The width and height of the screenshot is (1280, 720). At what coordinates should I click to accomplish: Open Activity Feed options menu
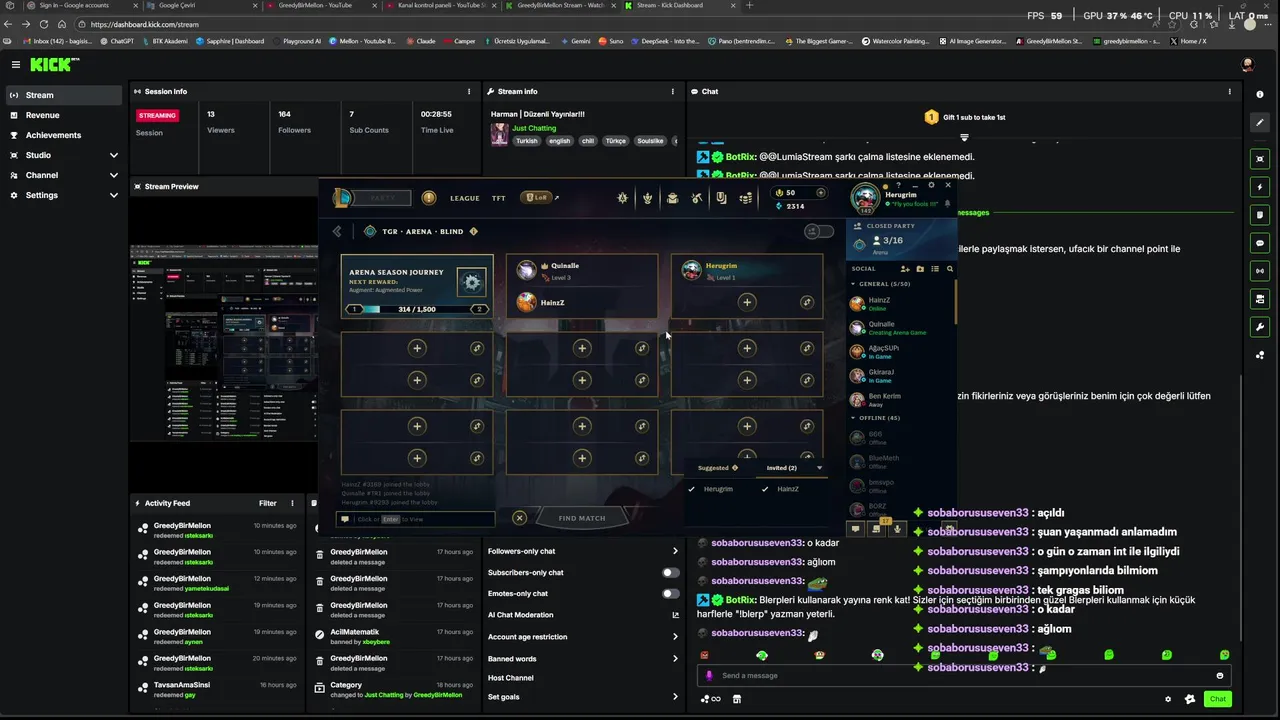click(293, 503)
